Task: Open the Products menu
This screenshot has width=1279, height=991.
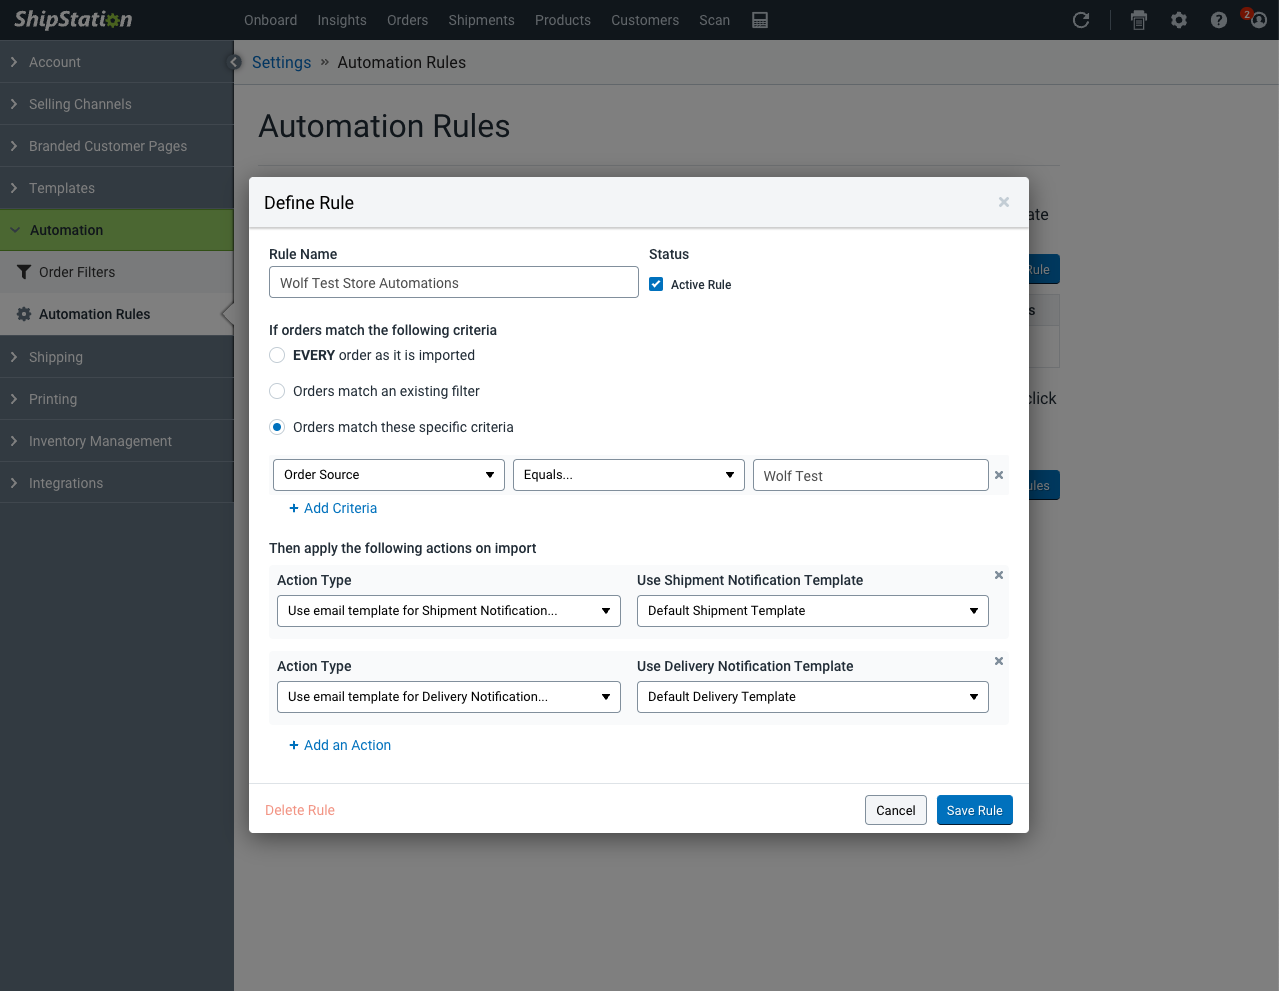Action: pyautogui.click(x=562, y=20)
